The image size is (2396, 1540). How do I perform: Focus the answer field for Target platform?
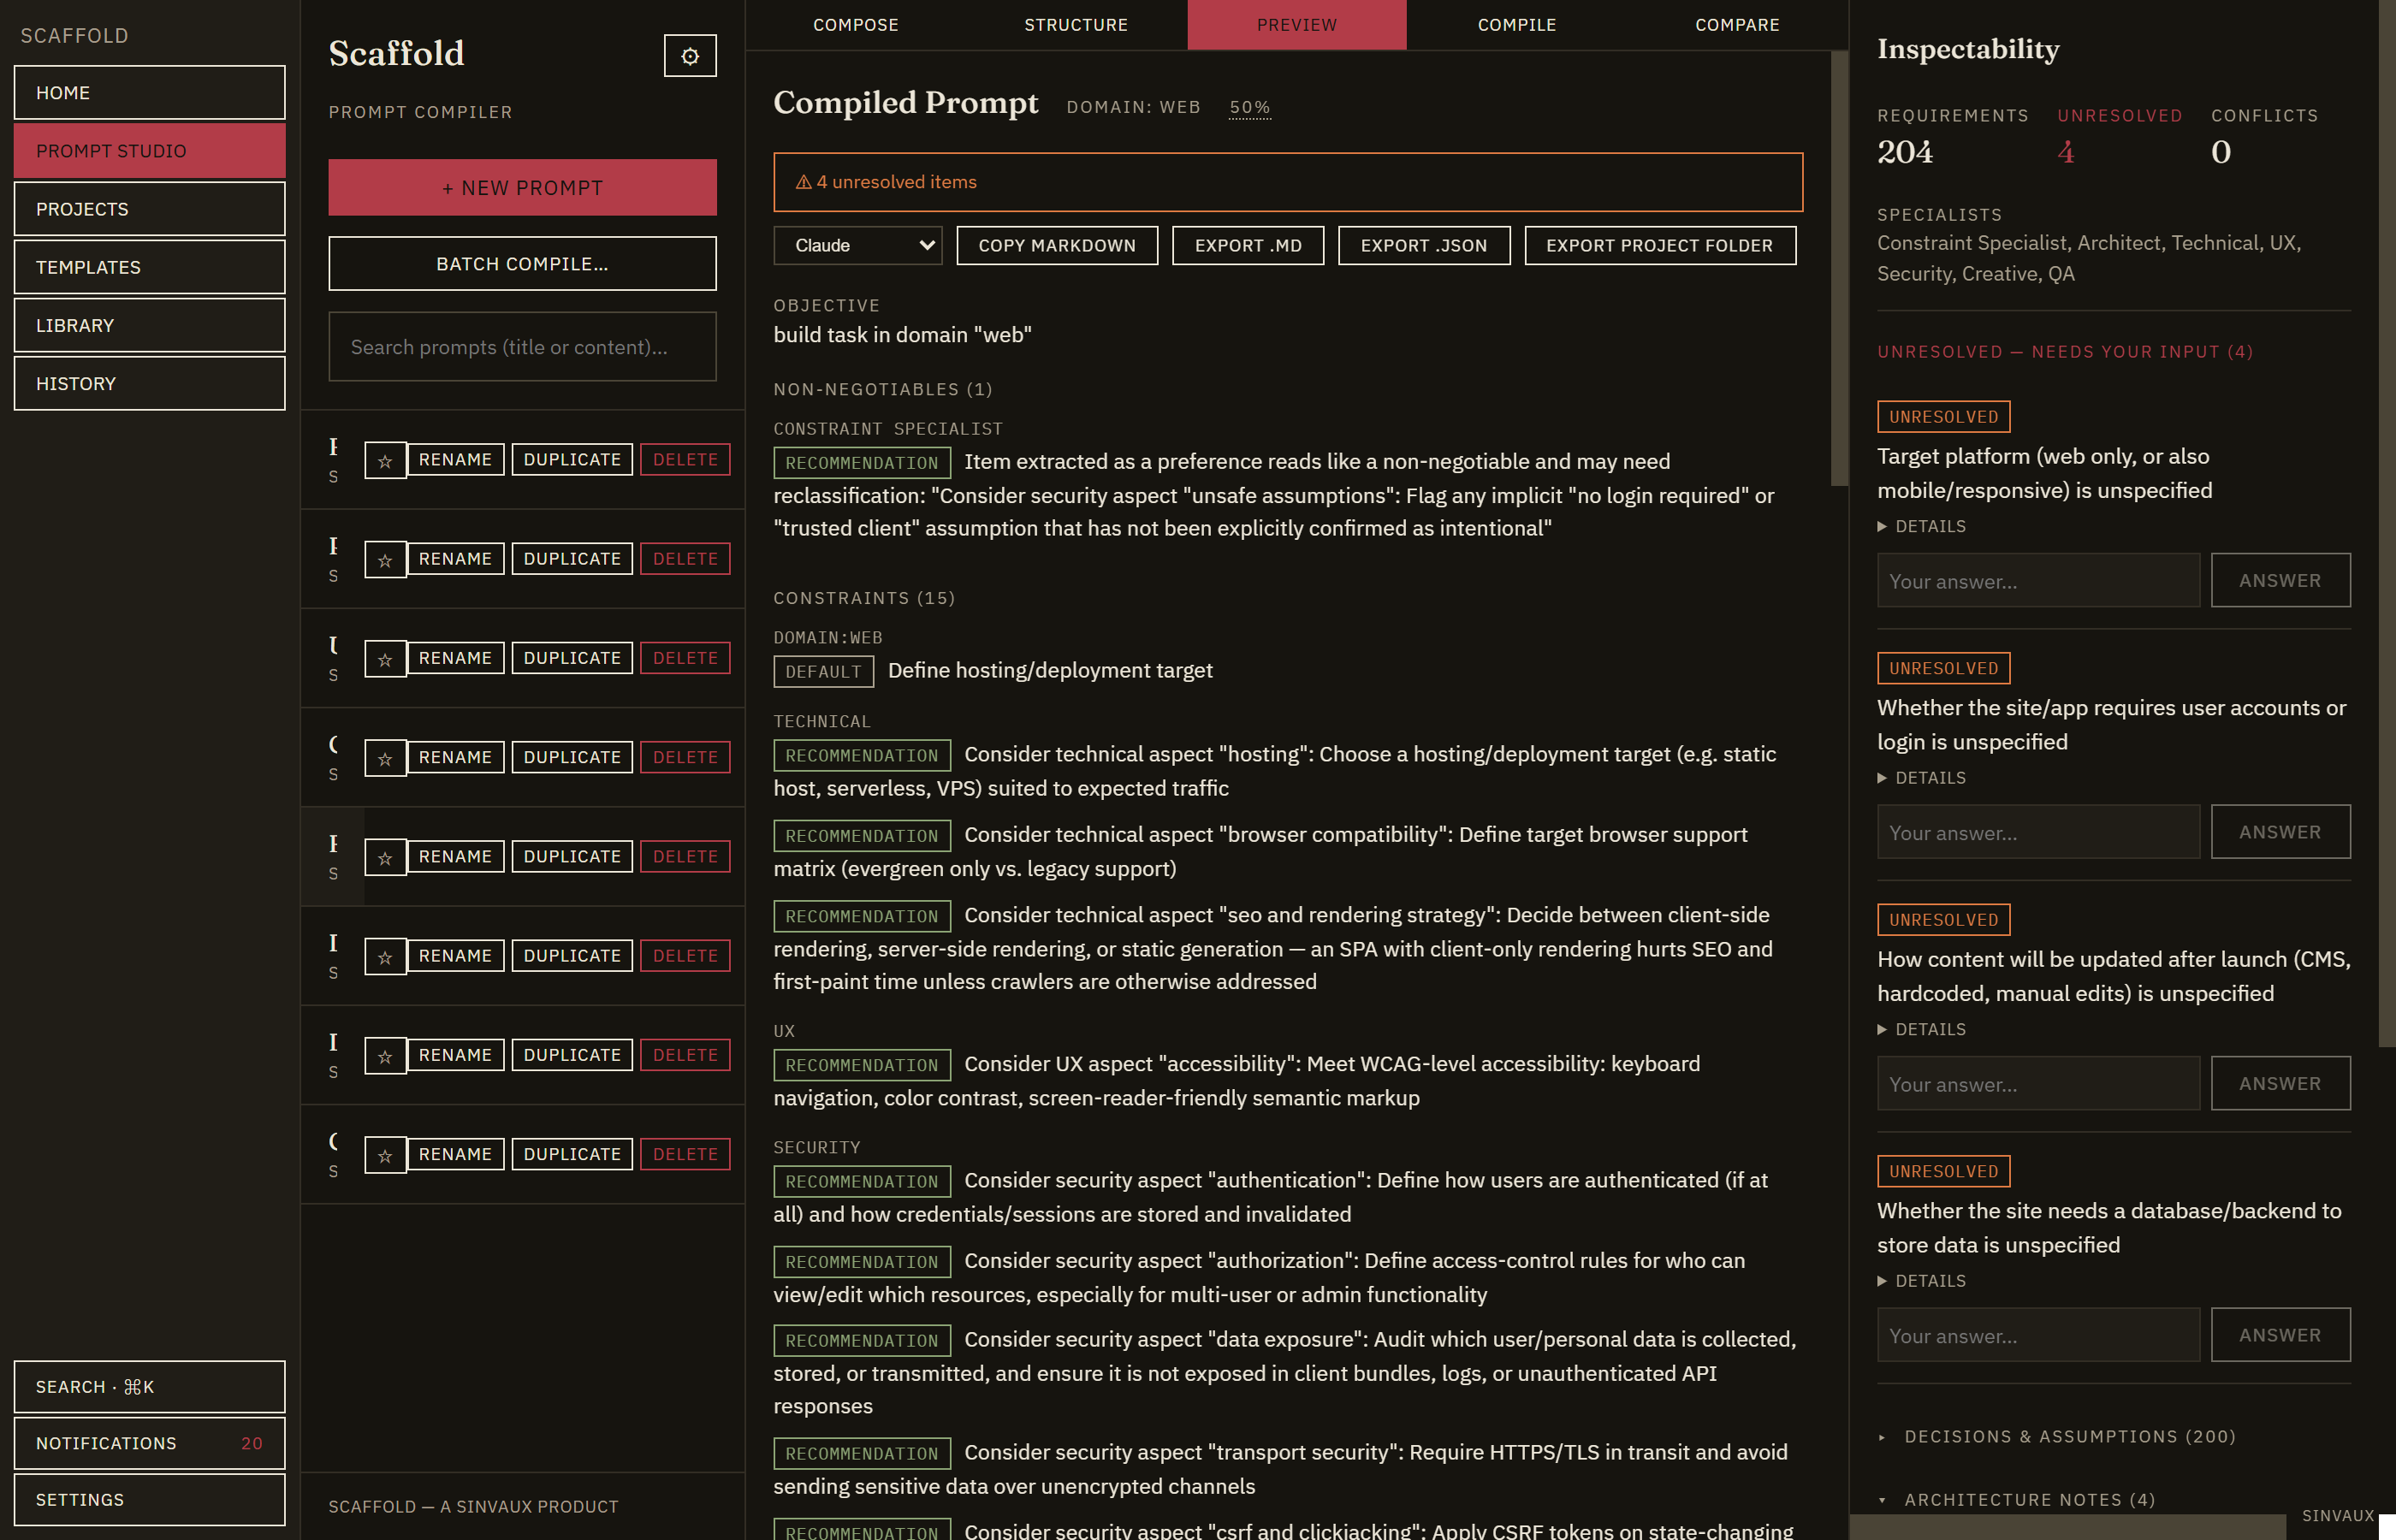click(x=2038, y=580)
